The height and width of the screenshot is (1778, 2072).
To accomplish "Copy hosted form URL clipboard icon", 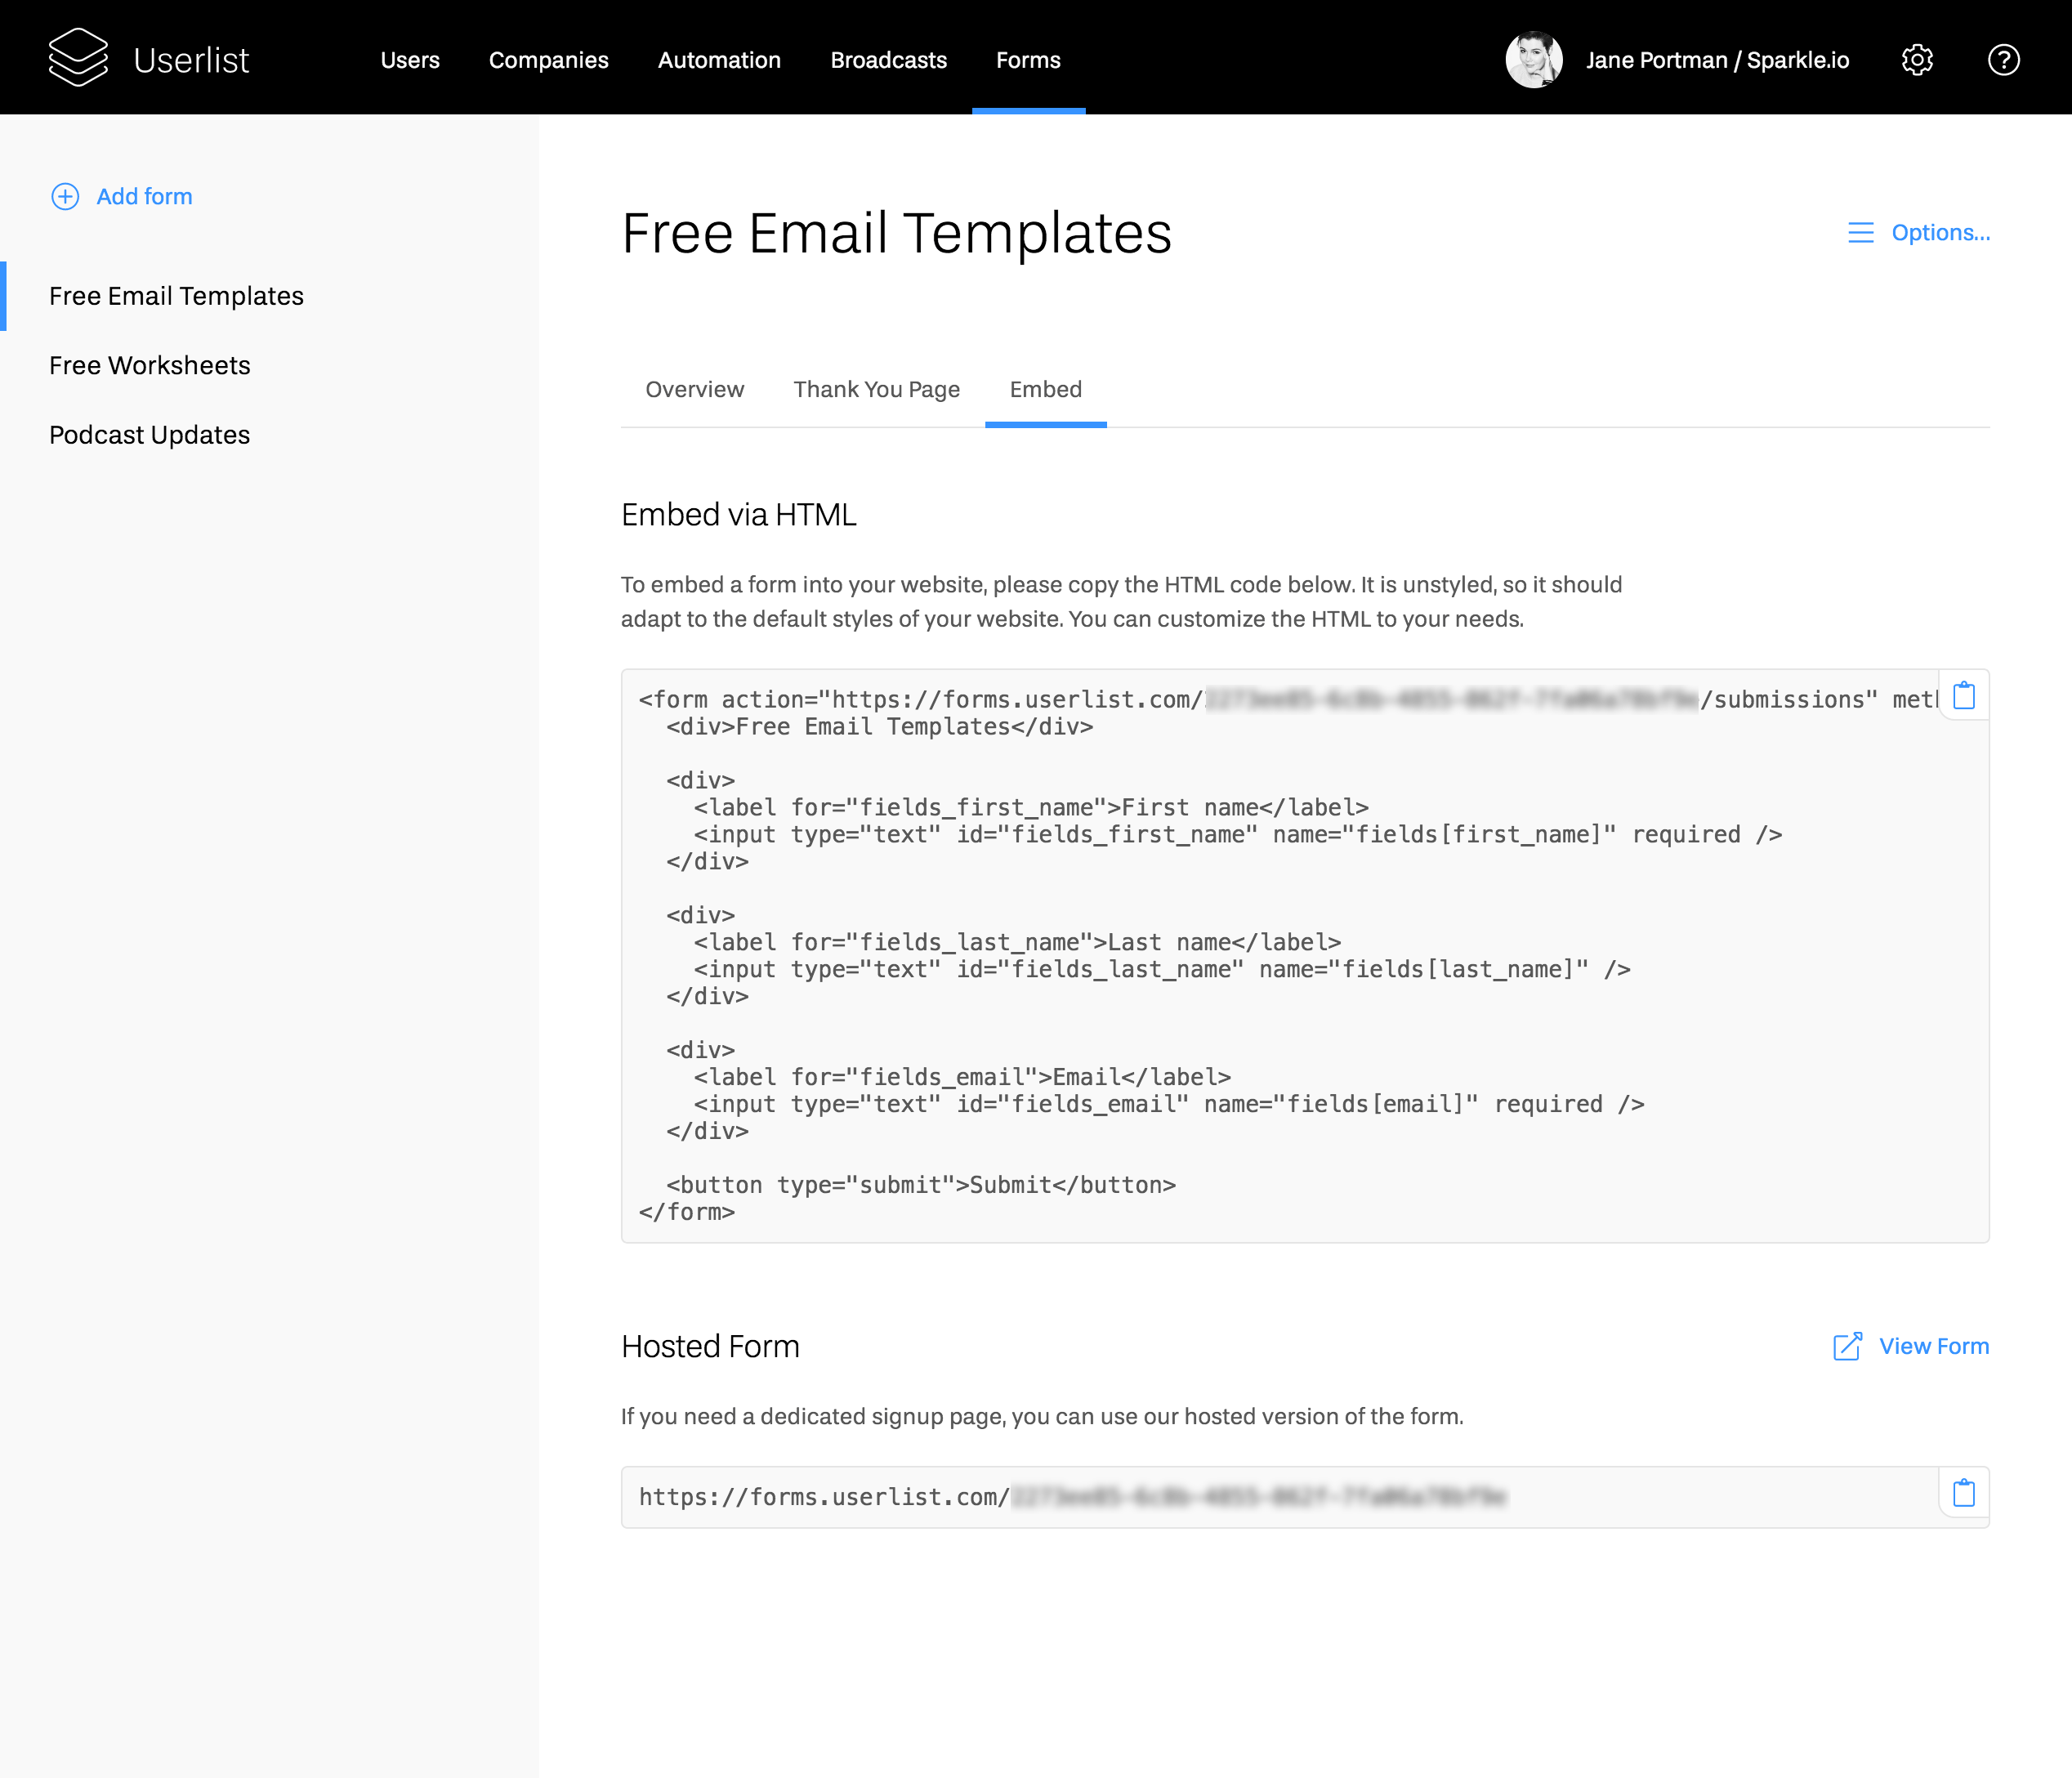I will point(1963,1494).
